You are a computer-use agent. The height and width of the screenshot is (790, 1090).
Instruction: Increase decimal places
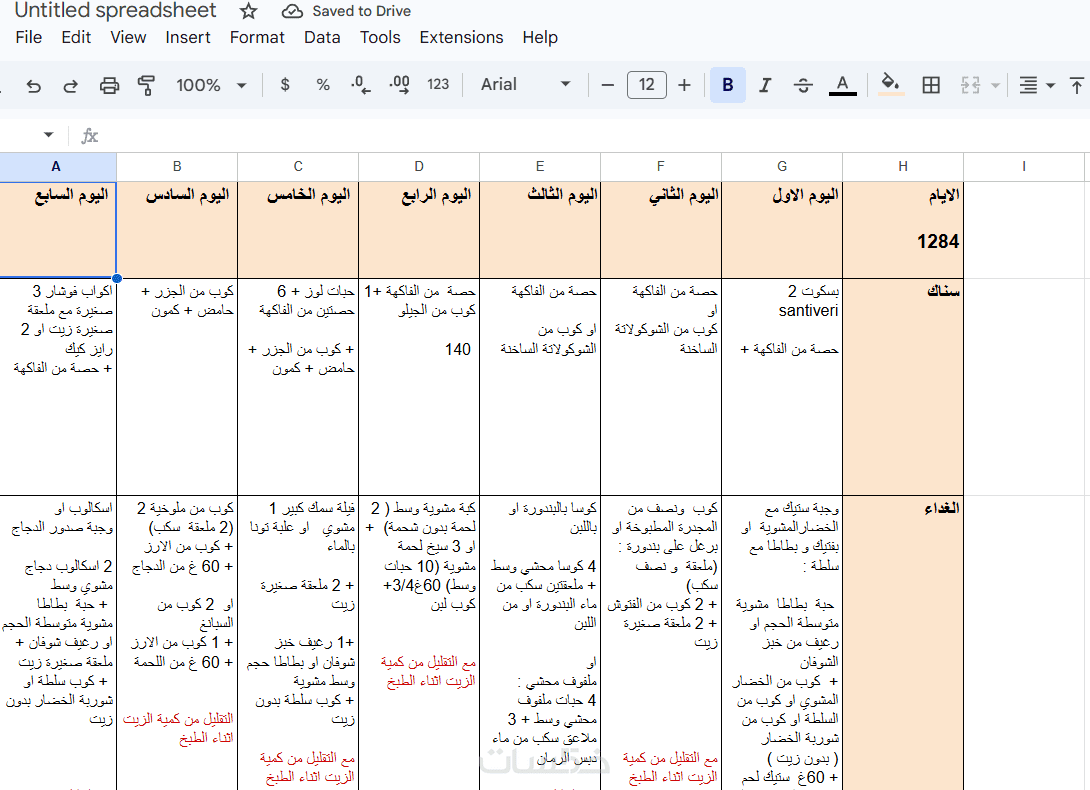click(x=399, y=85)
